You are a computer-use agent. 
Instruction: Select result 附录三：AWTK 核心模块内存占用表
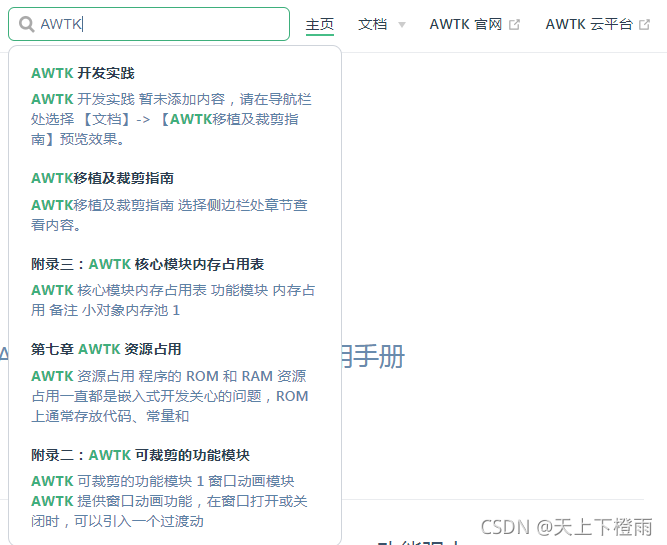148,264
